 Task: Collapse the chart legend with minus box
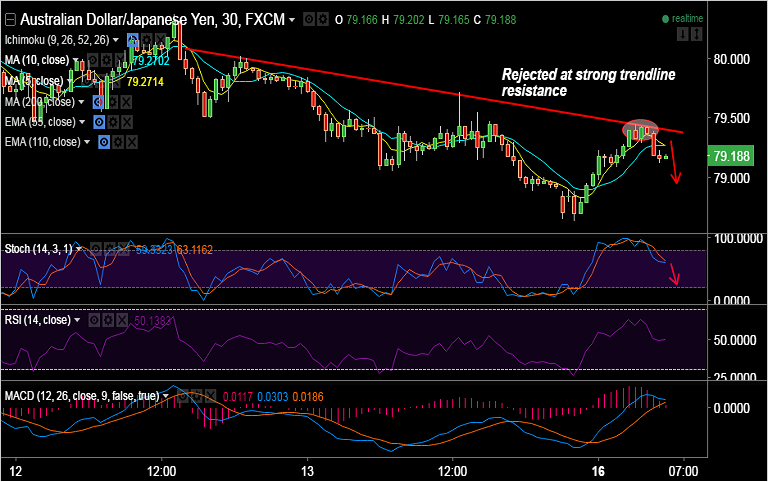pos(10,20)
